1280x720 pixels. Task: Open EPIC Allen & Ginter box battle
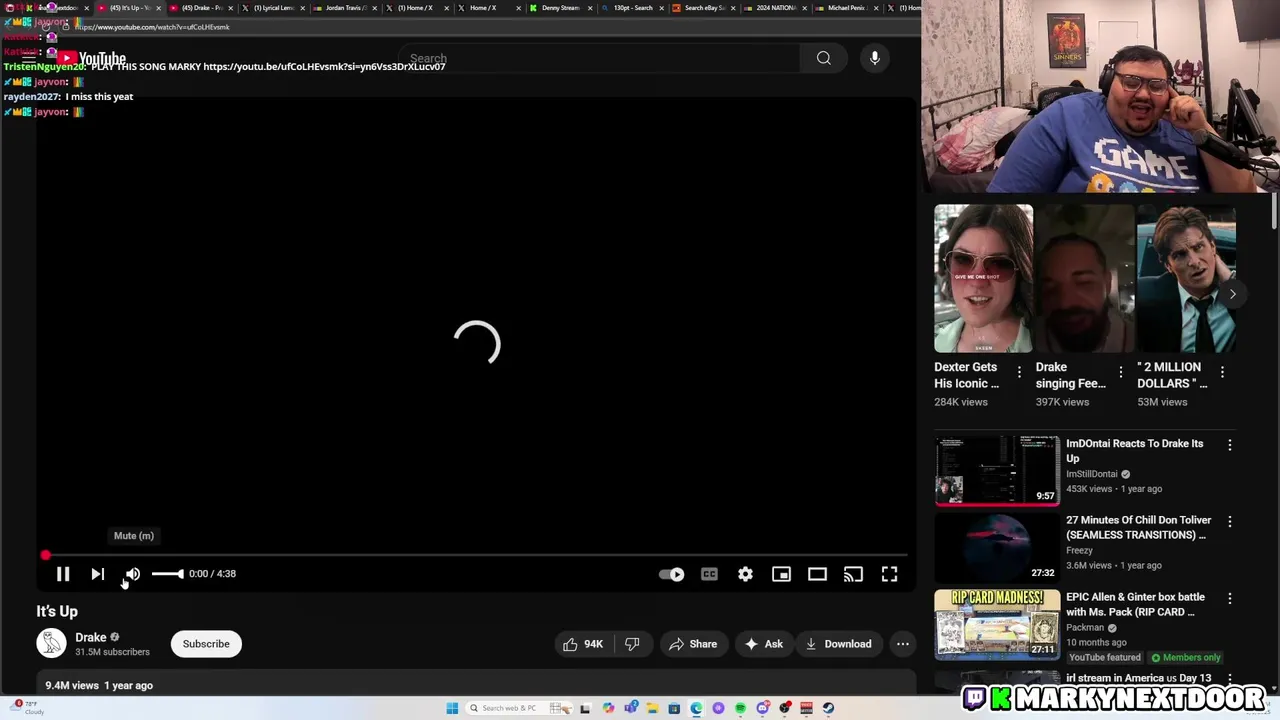(997, 624)
